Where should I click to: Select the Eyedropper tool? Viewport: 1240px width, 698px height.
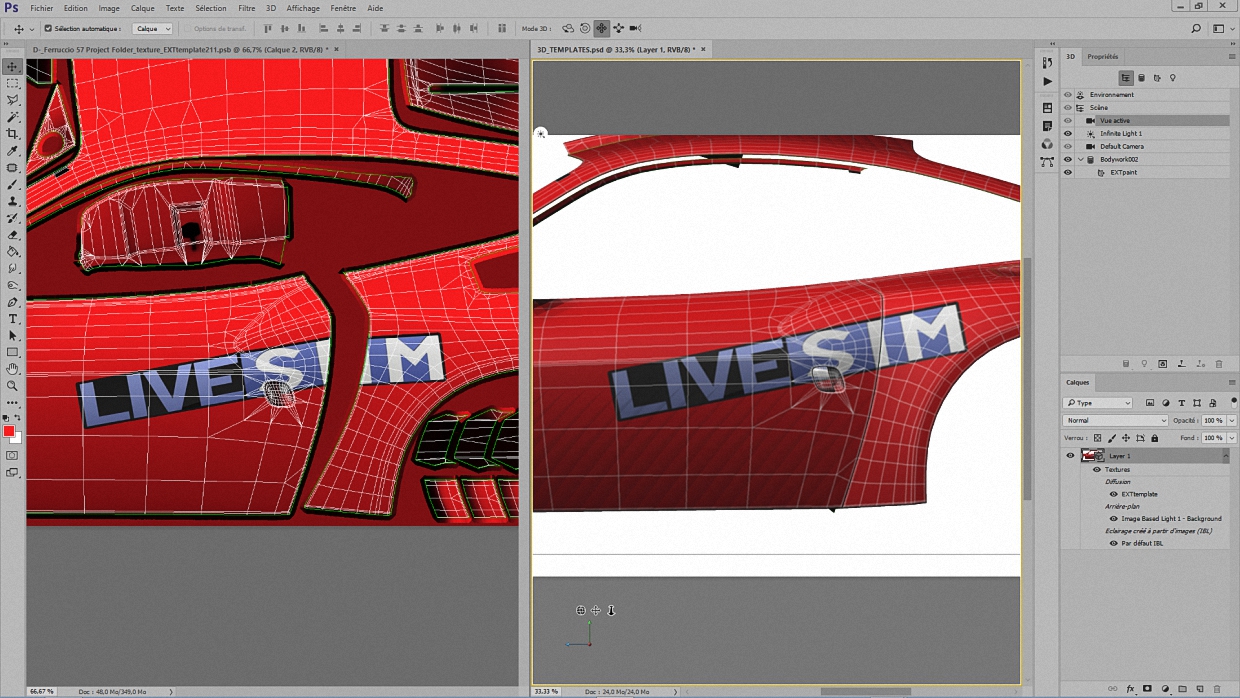point(13,151)
